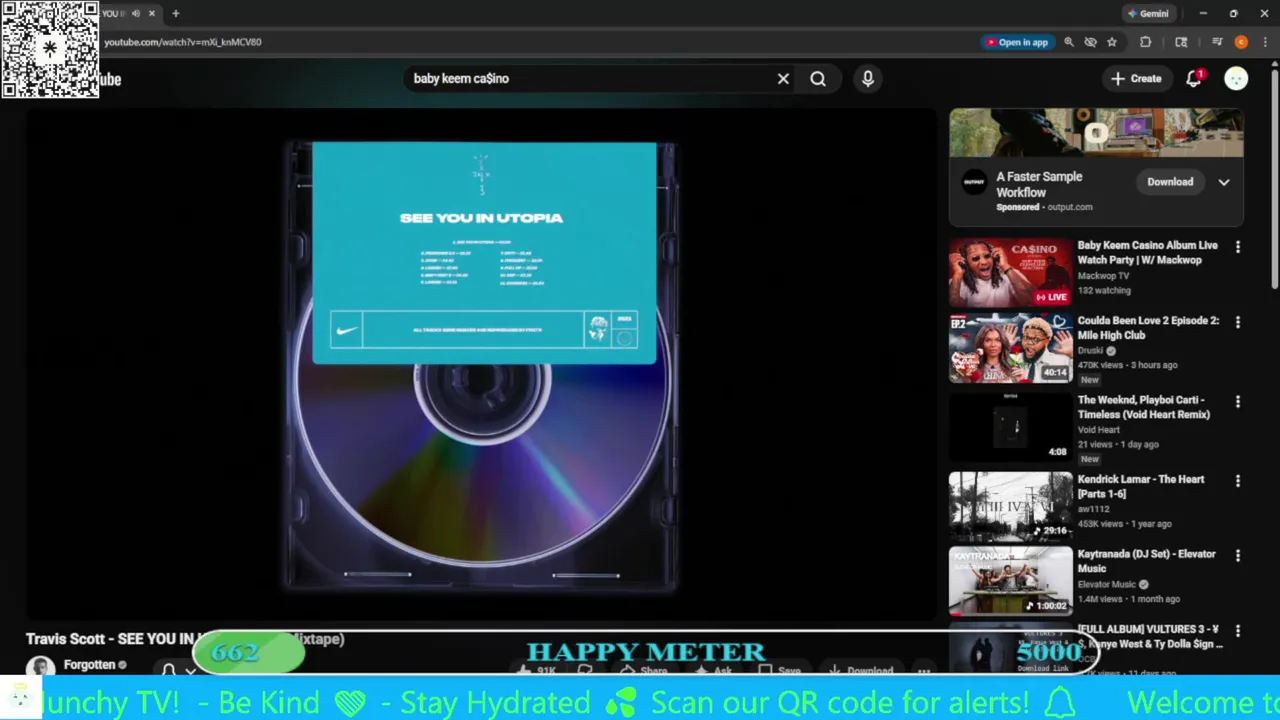Clear the search text with X
The width and height of the screenshot is (1280, 720).
click(783, 79)
